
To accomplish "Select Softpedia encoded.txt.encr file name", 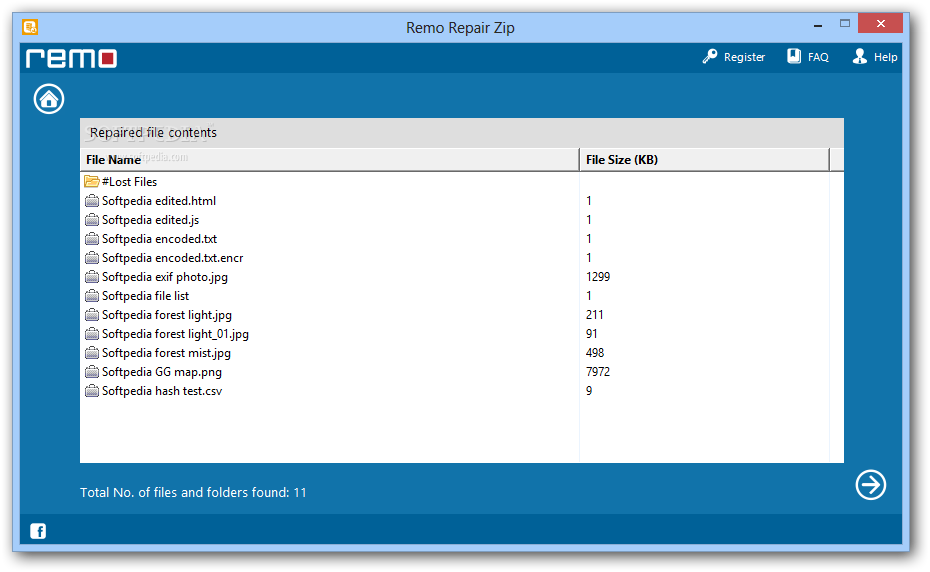I will pos(173,258).
